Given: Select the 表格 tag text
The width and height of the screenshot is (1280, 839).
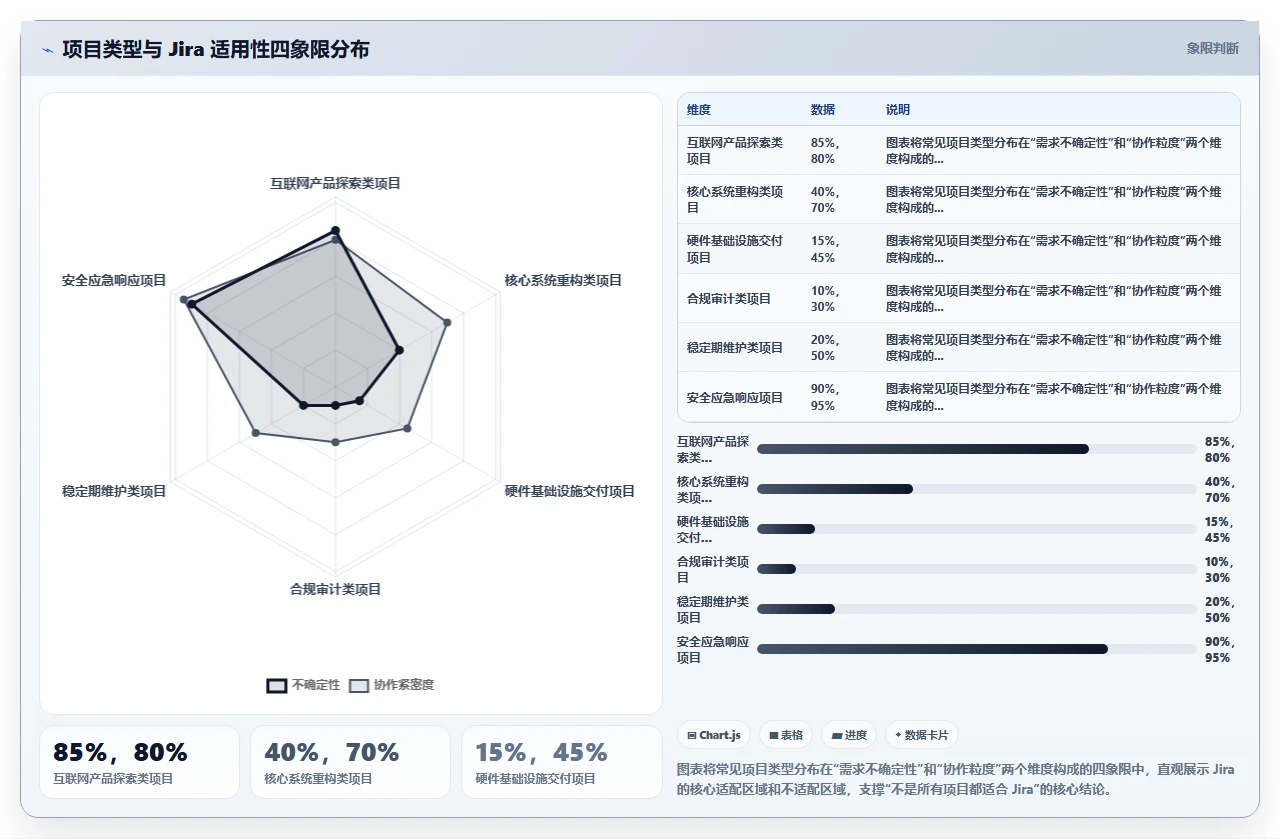Looking at the screenshot, I should (x=792, y=735).
